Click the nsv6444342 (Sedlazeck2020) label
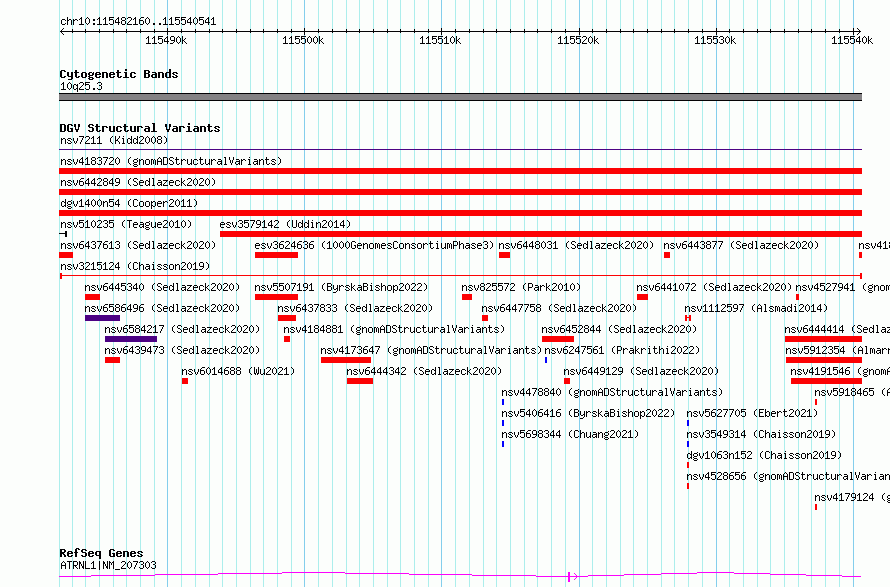This screenshot has height=587, width=890. [x=424, y=371]
